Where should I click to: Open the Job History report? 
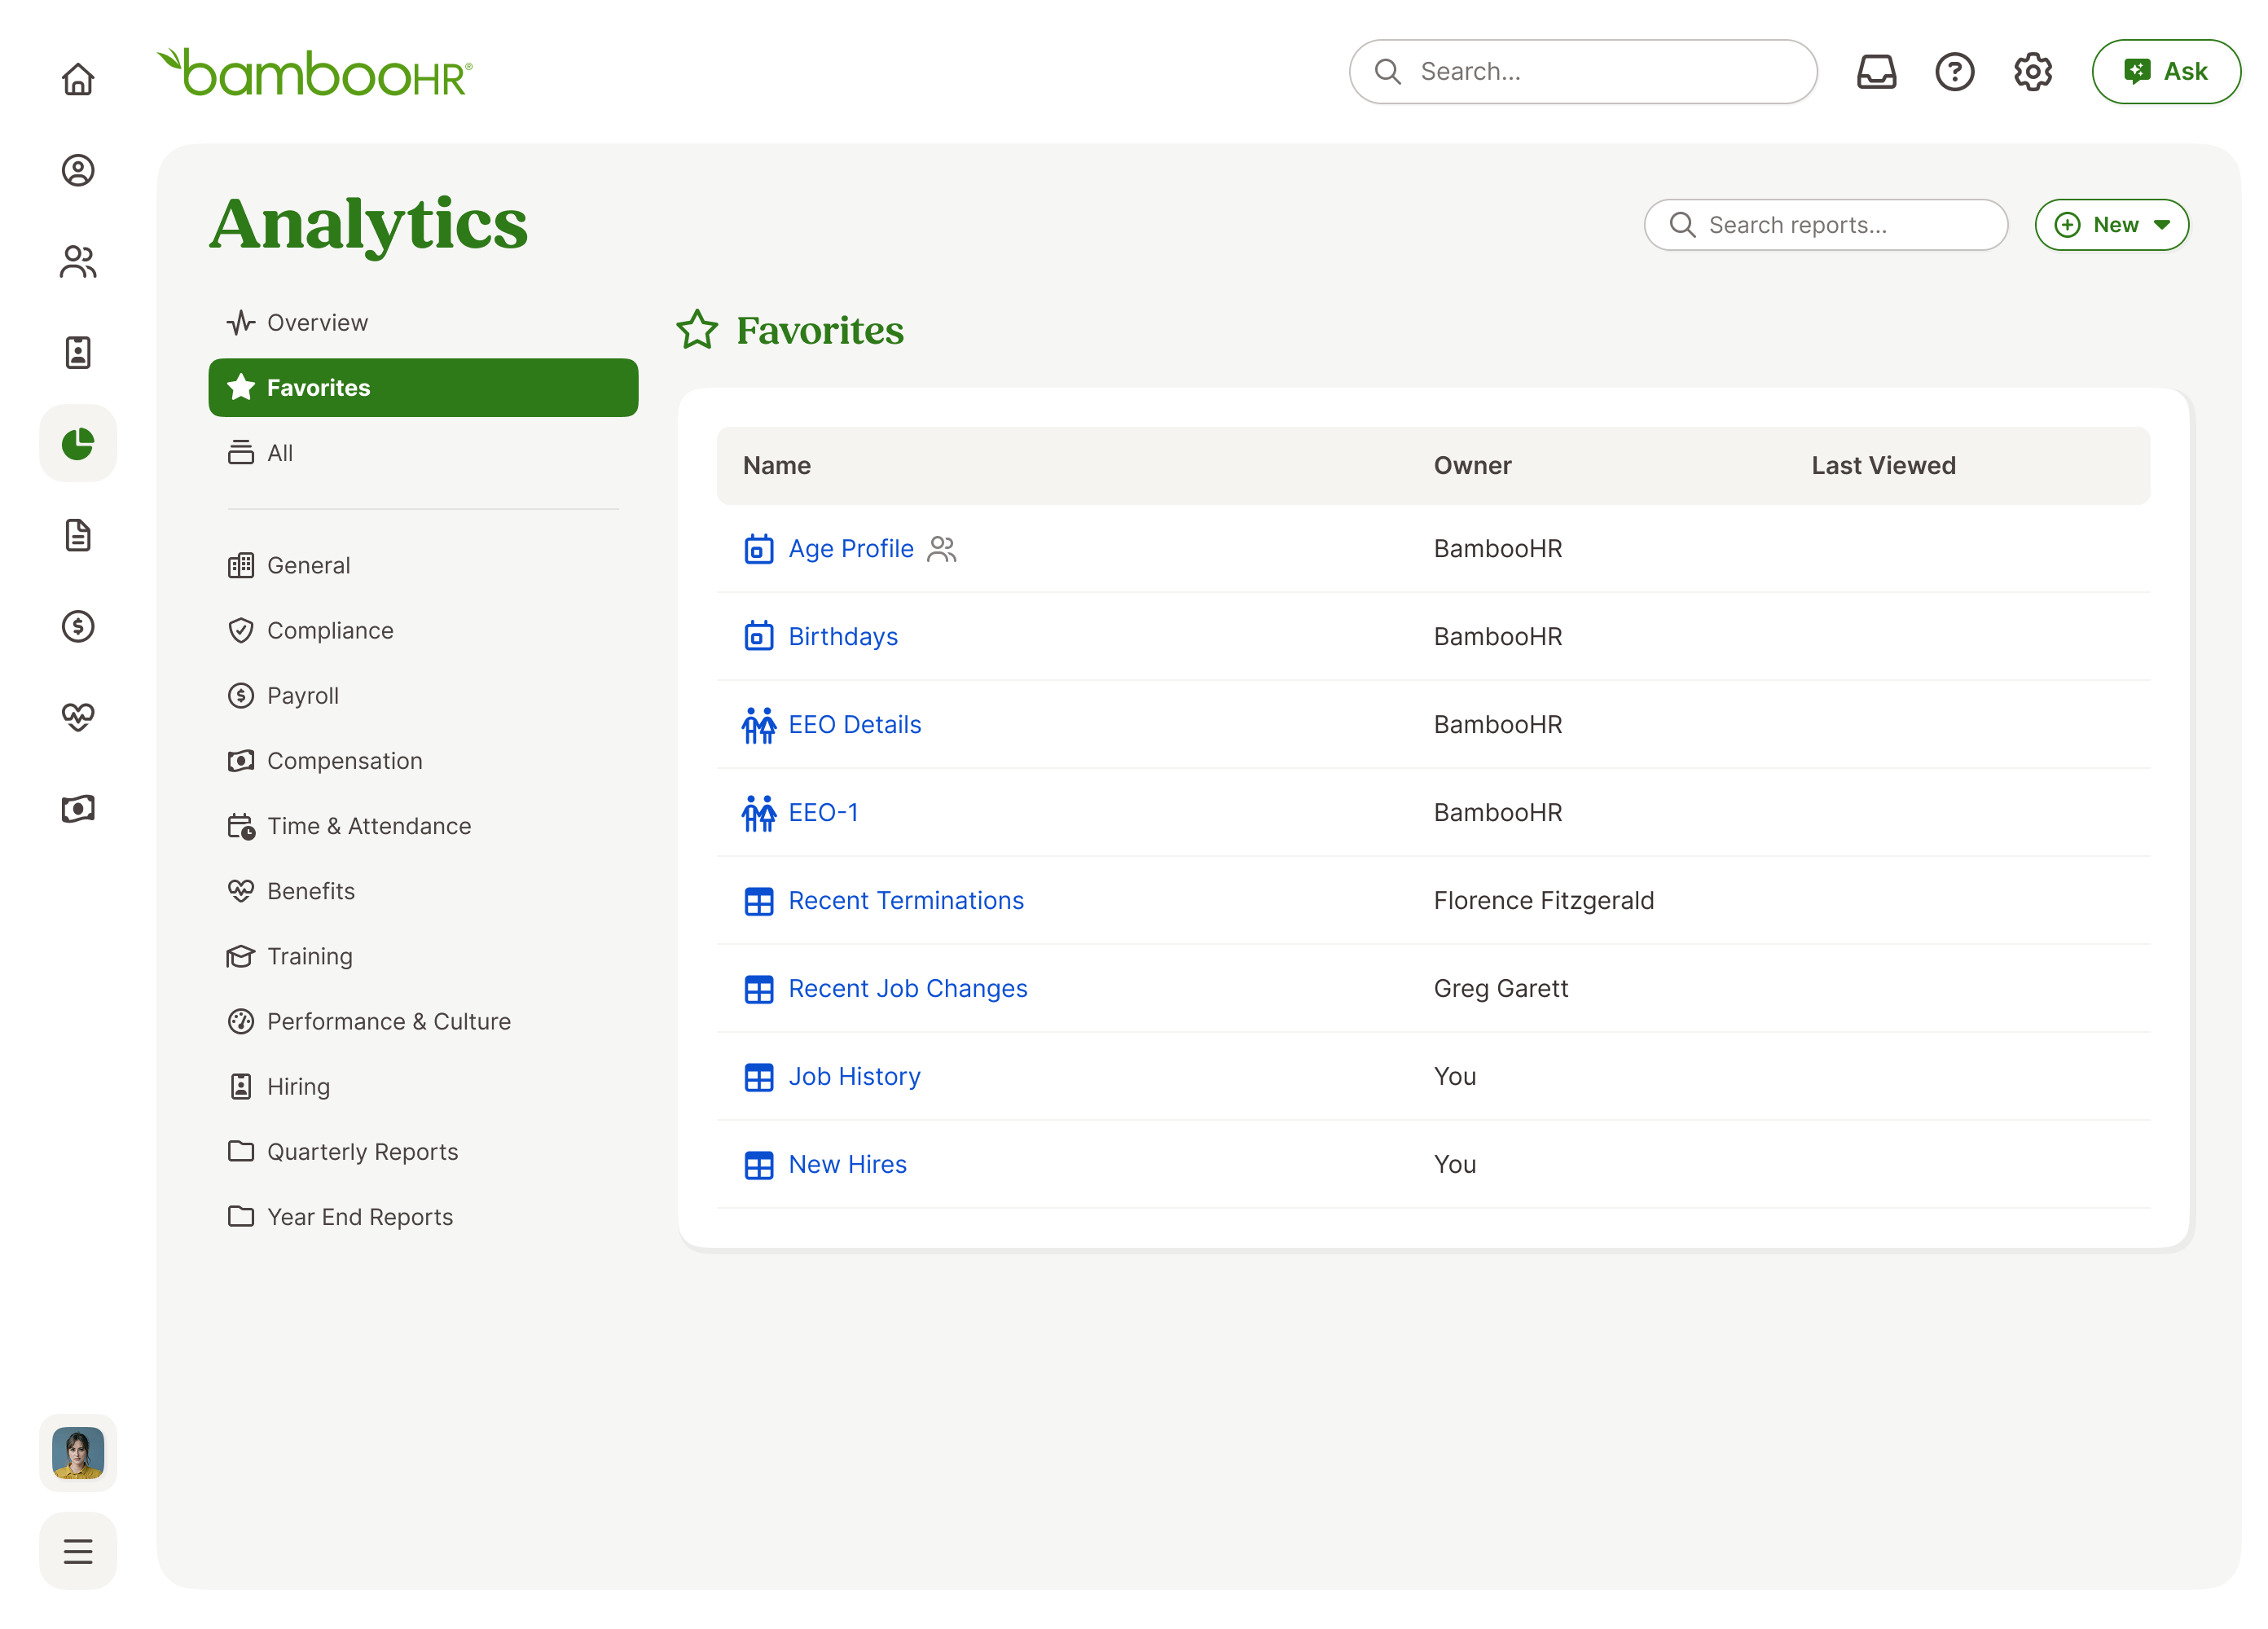(854, 1077)
